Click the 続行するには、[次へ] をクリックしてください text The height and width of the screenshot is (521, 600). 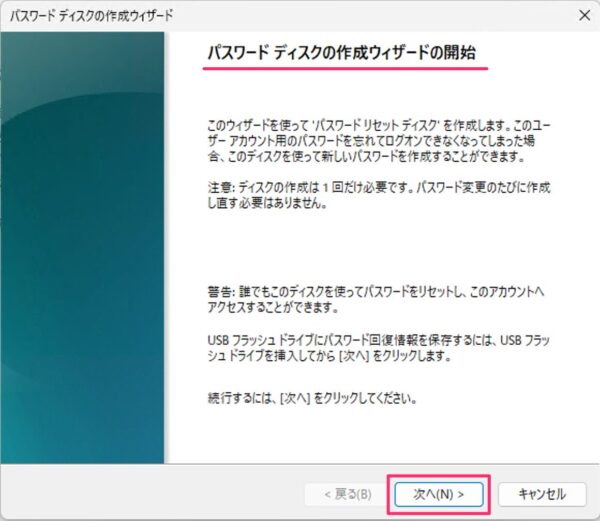tap(312, 398)
